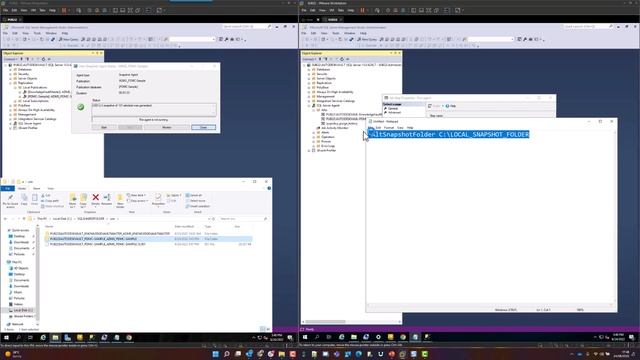Click New Query in right SSMS toolbar
640x360 pixels.
[x=367, y=40]
